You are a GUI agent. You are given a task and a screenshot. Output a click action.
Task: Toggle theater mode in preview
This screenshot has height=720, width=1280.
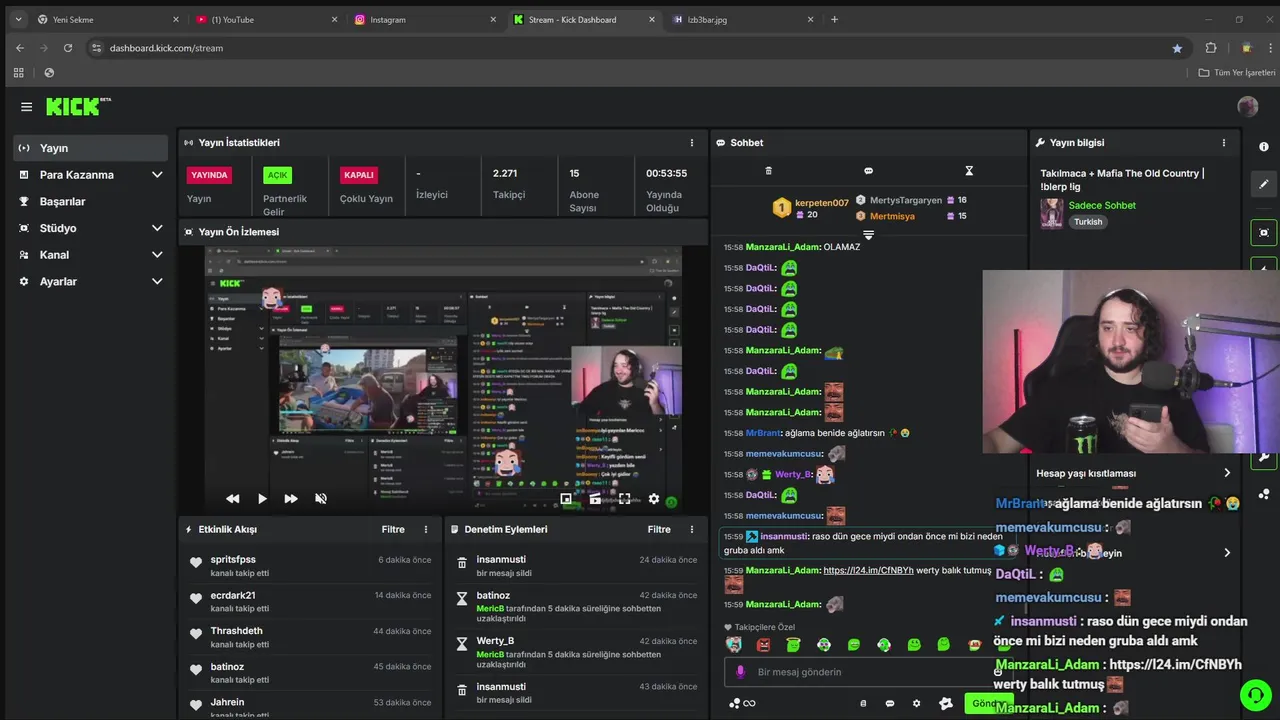(x=595, y=499)
